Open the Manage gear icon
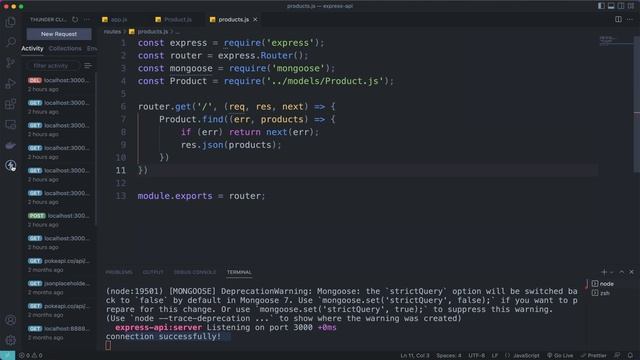This screenshot has width=640, height=360. [x=11, y=340]
